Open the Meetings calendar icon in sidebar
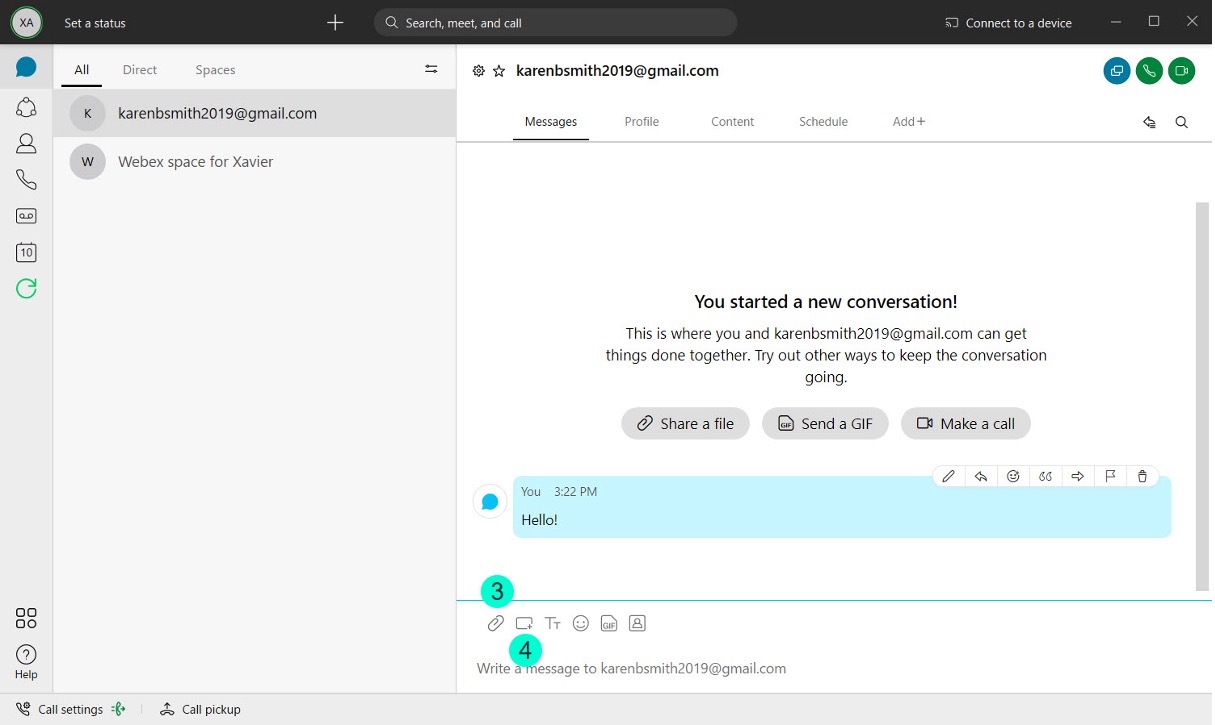1215x725 pixels. pyautogui.click(x=26, y=252)
